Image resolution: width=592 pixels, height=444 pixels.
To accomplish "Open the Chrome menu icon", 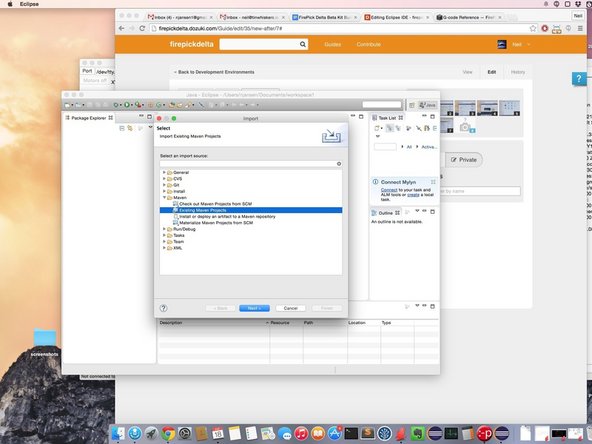I will 580,28.
